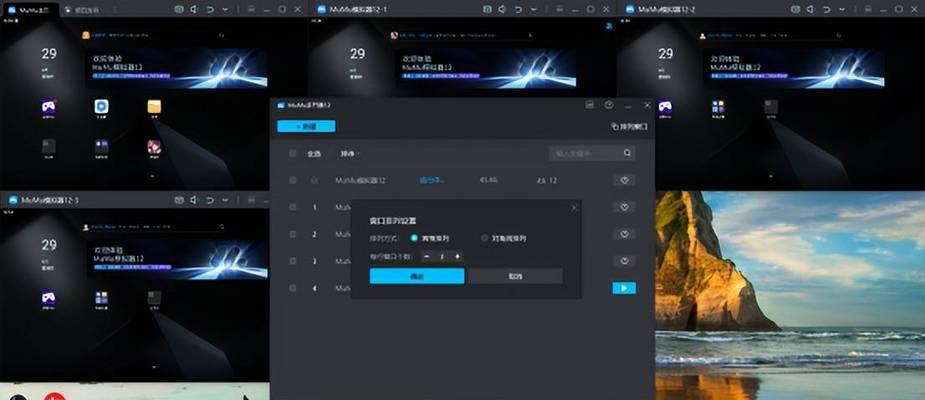Decrease windows per row with the minus button

pos(427,257)
